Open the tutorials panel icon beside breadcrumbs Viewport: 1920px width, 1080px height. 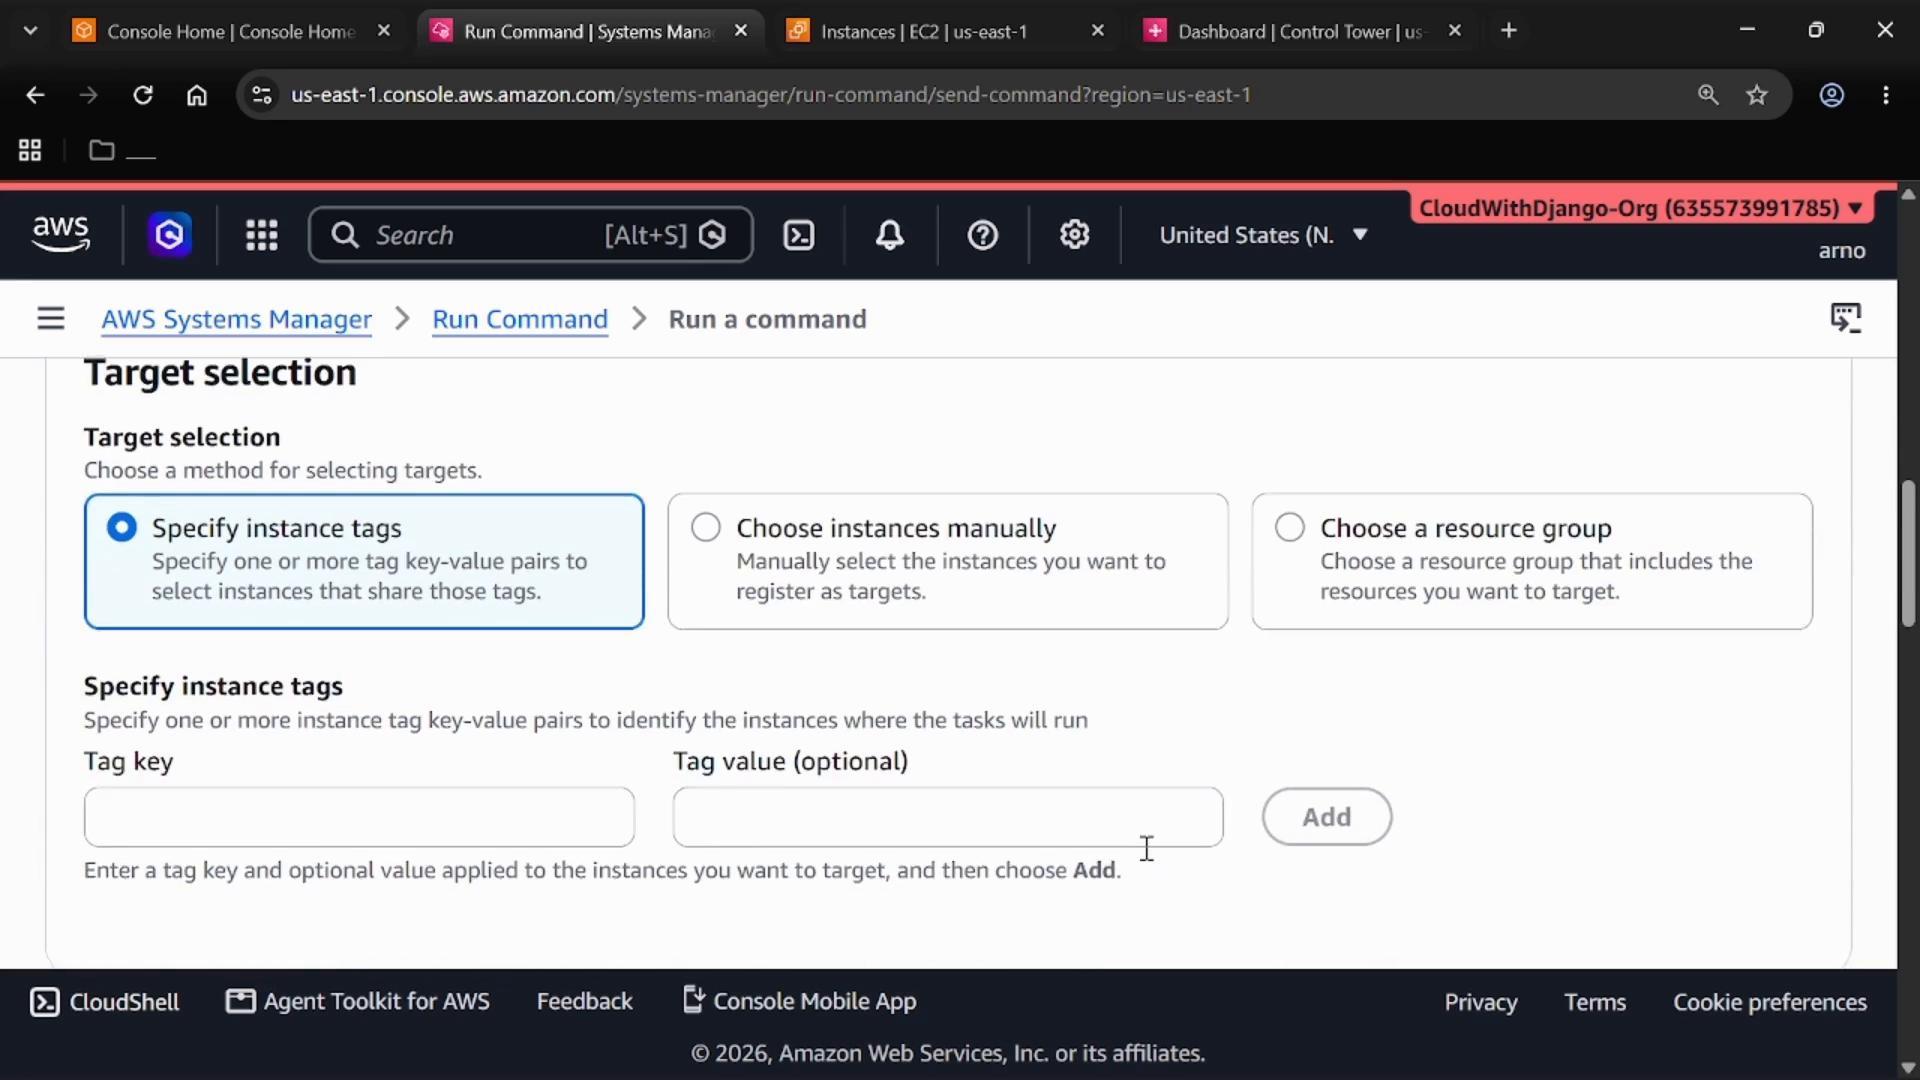[1846, 318]
